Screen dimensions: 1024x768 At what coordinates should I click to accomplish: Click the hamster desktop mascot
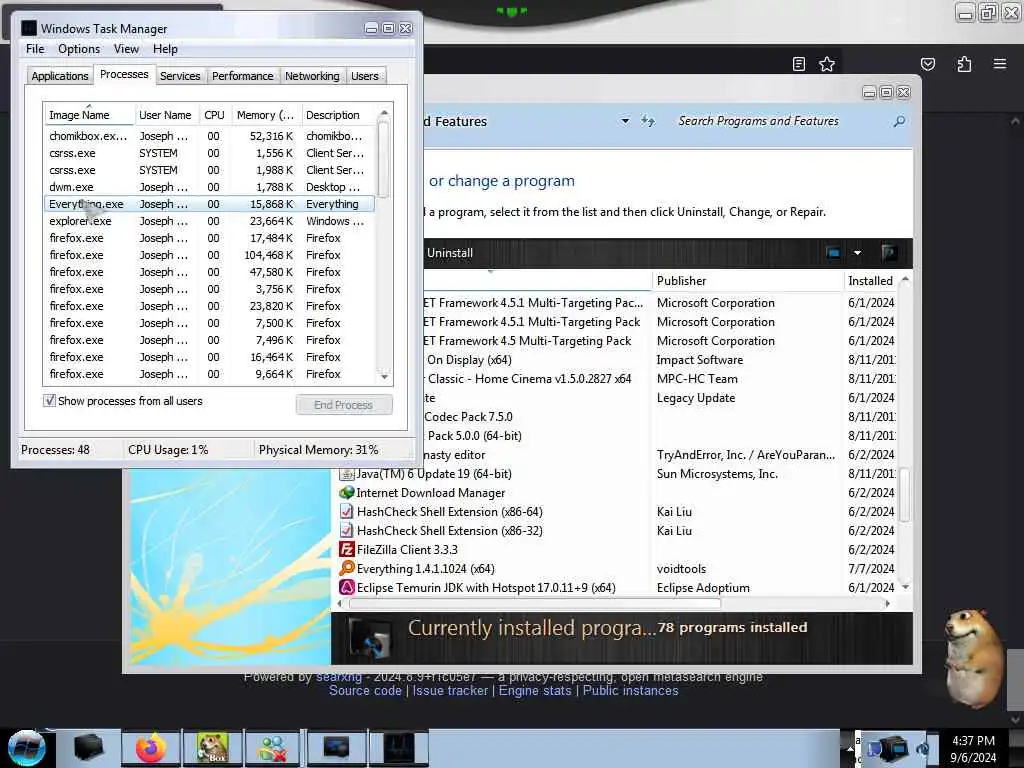pos(973,658)
